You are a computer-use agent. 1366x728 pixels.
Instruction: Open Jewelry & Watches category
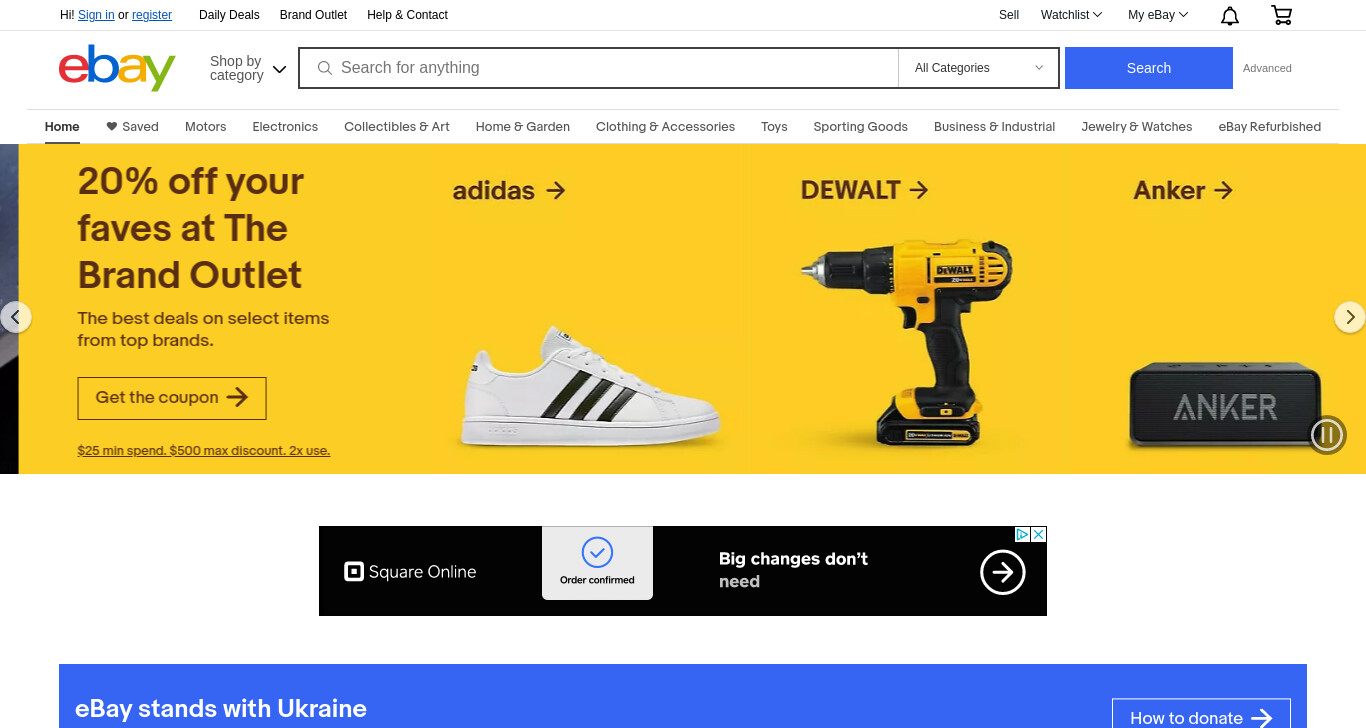coord(1137,127)
